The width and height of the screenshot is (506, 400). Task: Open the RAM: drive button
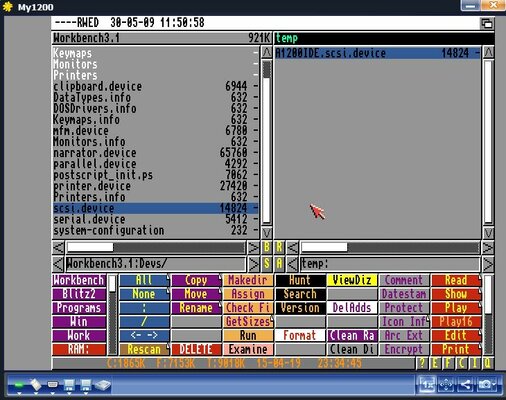tap(79, 349)
